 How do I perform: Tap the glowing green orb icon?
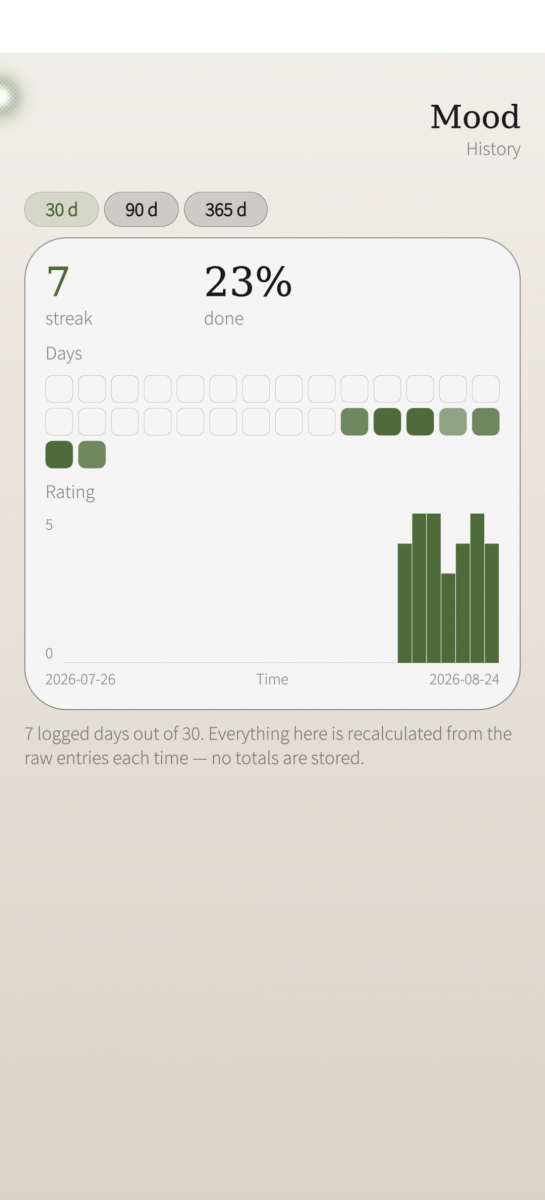(5, 97)
